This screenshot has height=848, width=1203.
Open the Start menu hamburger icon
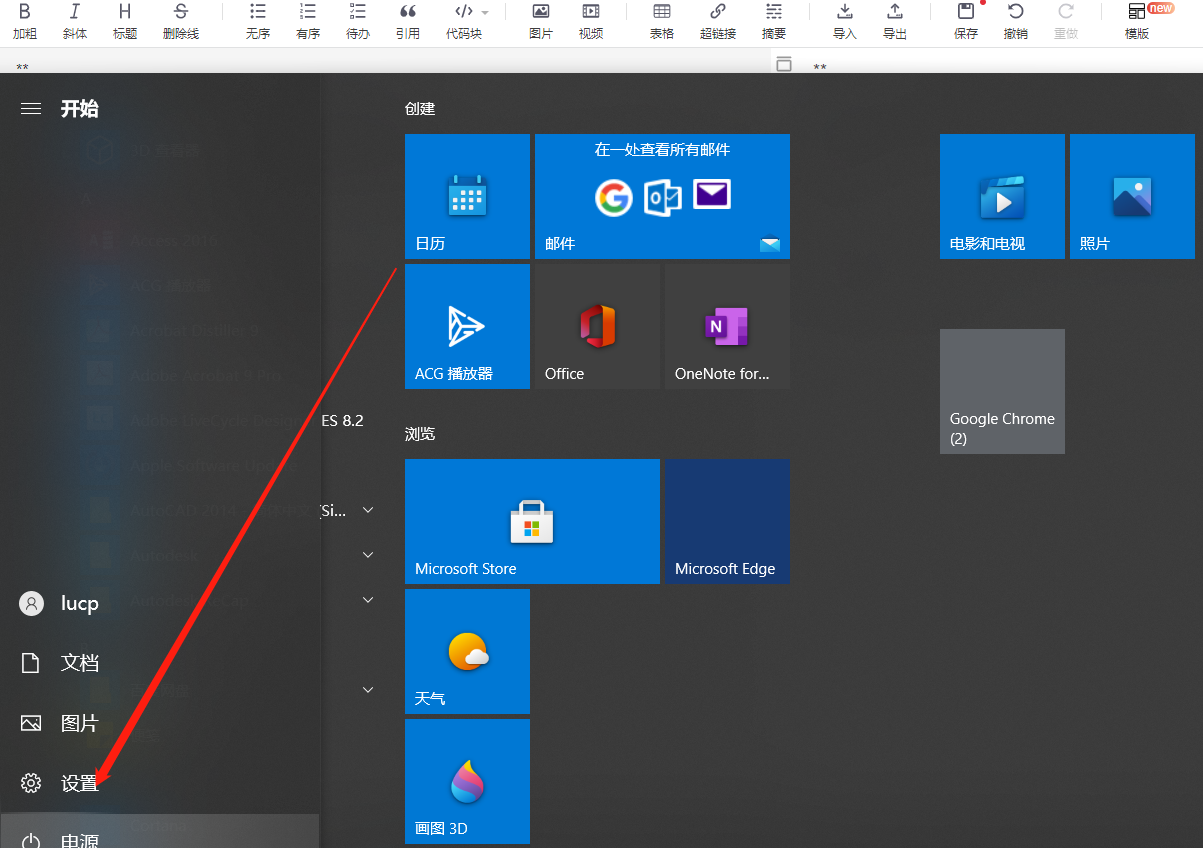click(x=31, y=108)
